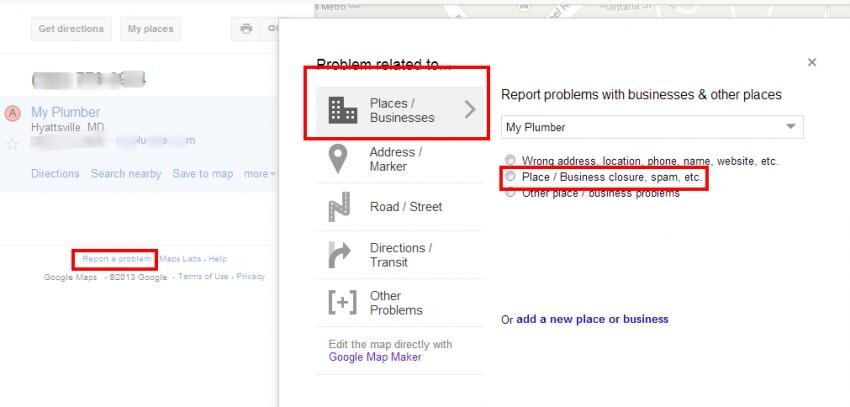Choose the Road / Street category label
The width and height of the screenshot is (850, 407).
click(406, 206)
